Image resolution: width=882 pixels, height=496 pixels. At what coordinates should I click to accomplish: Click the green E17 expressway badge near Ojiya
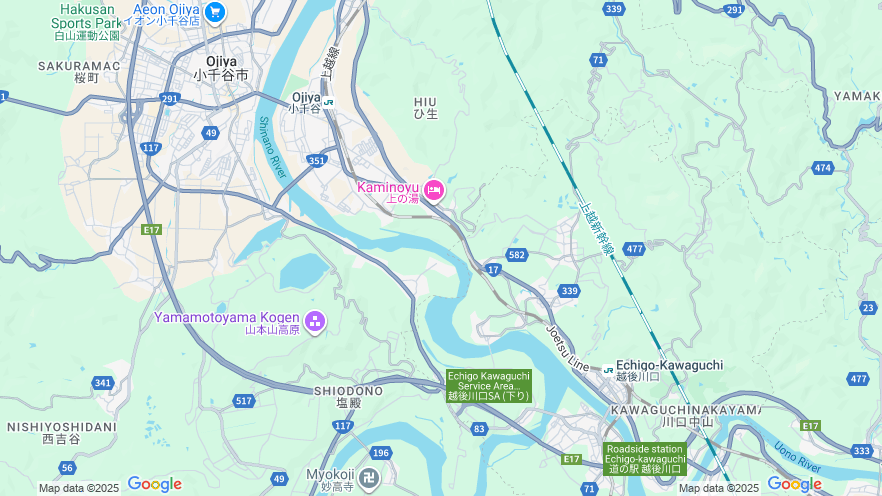tap(151, 229)
